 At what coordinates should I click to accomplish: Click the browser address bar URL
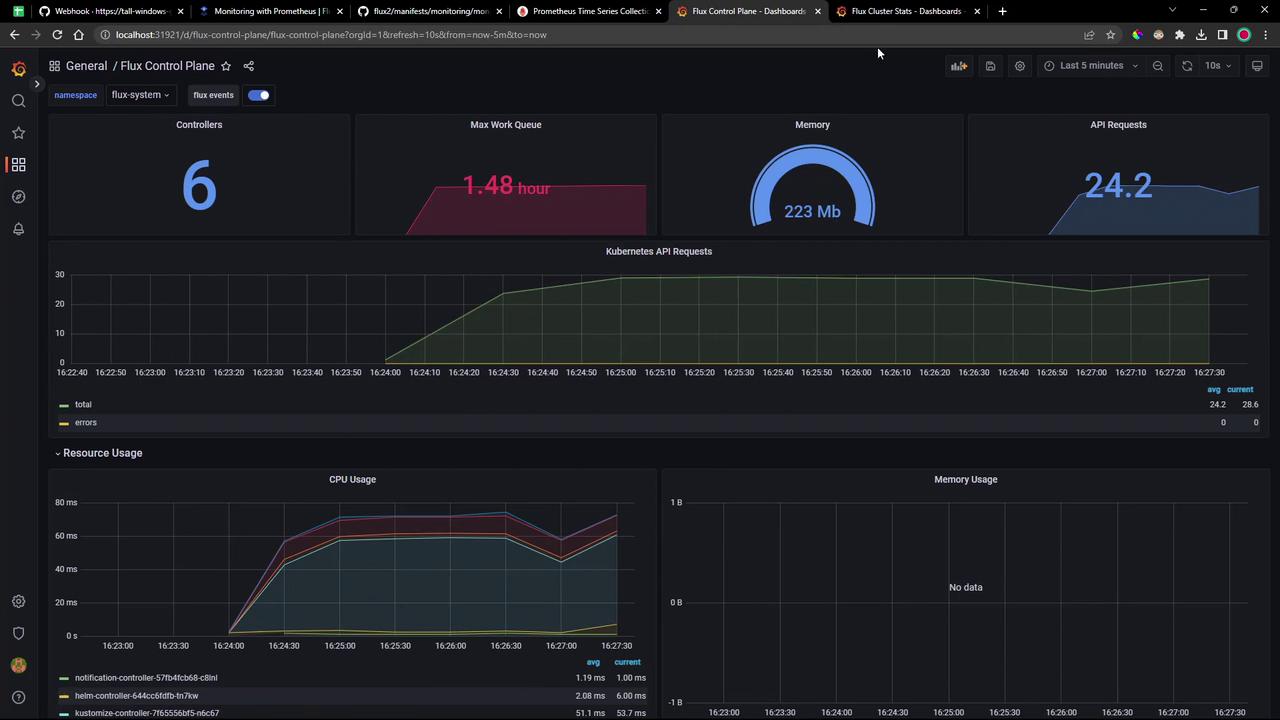point(330,35)
